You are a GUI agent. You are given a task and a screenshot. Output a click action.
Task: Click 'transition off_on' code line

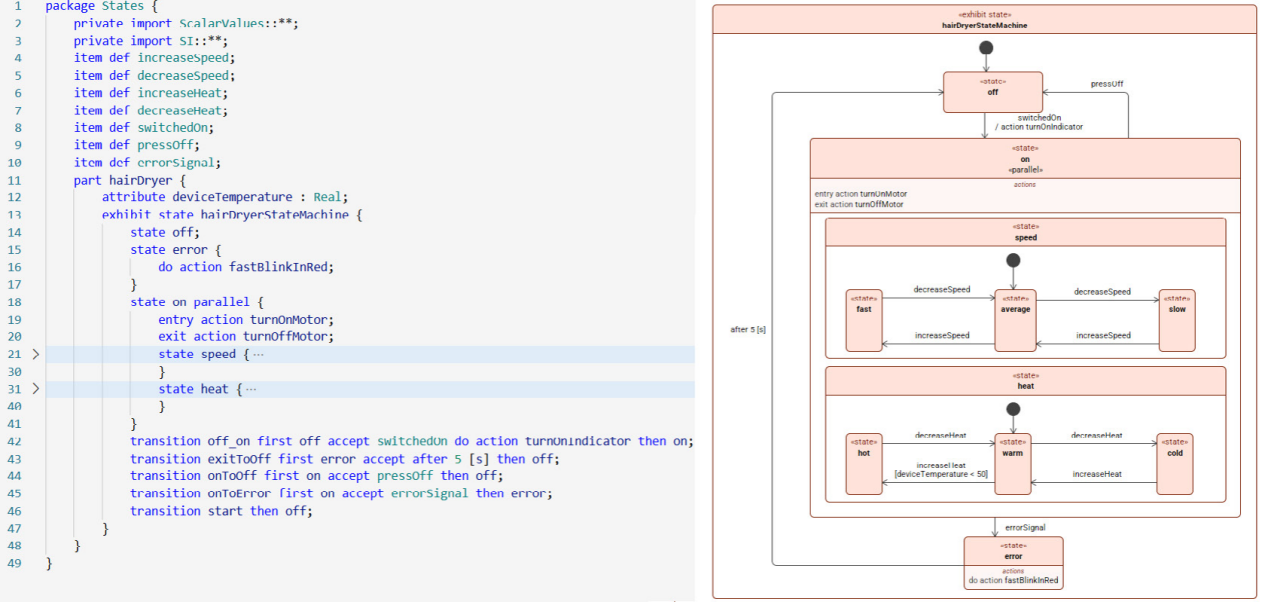point(412,441)
